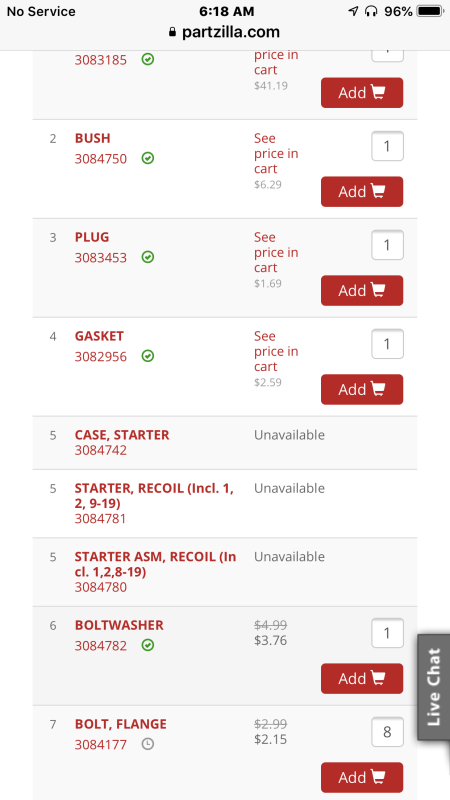Image resolution: width=450 pixels, height=800 pixels.
Task: Open the GASKET part name link
Action: pos(99,336)
